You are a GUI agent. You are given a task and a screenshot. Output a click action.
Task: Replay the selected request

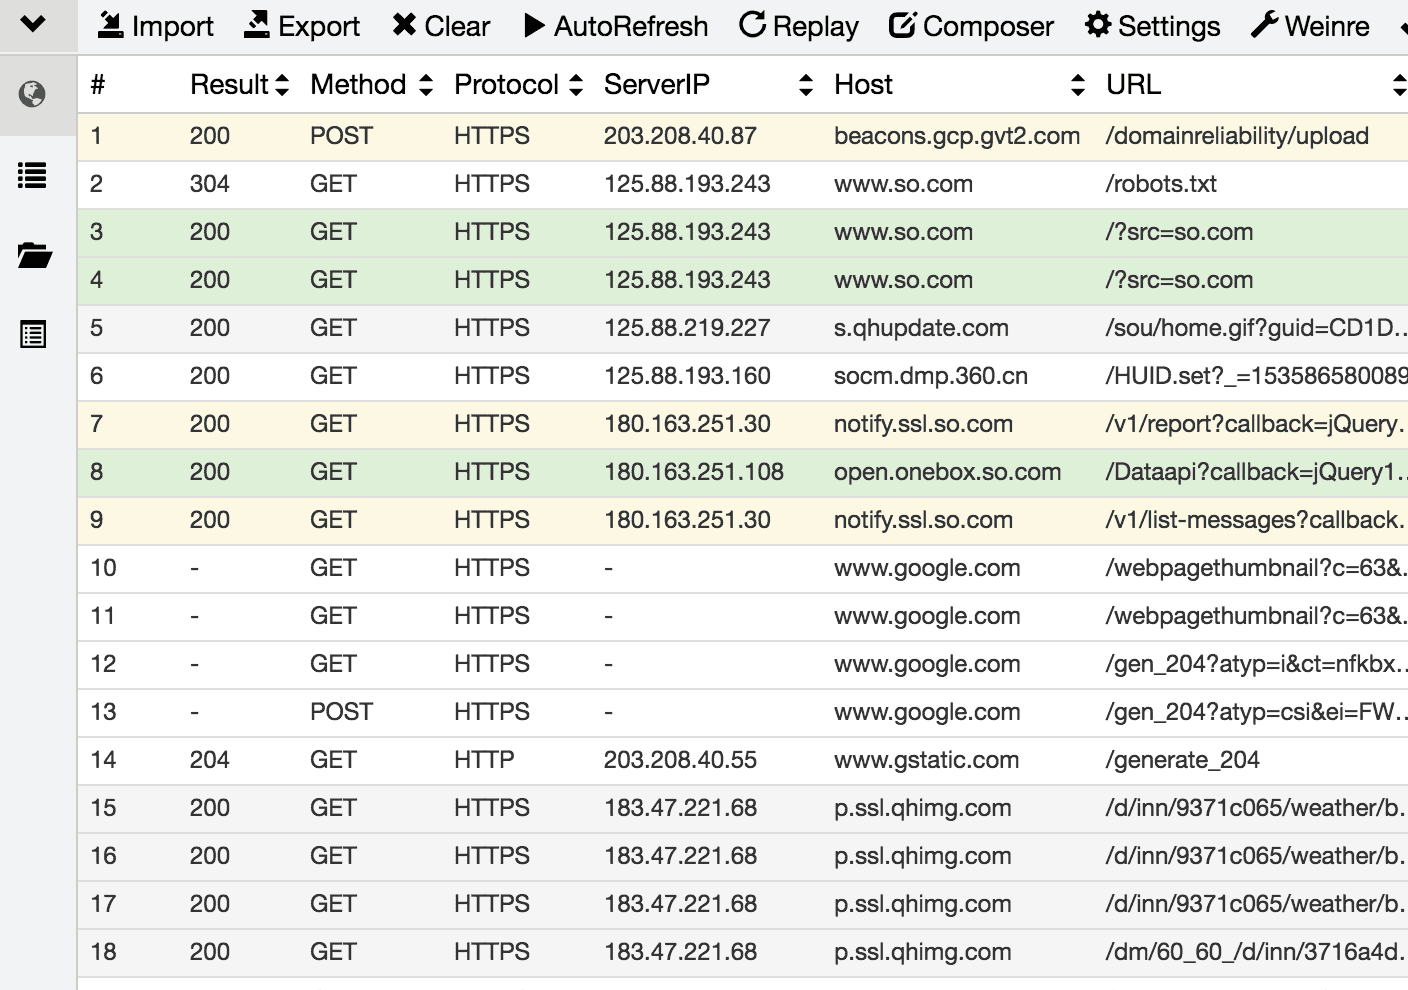coord(799,26)
